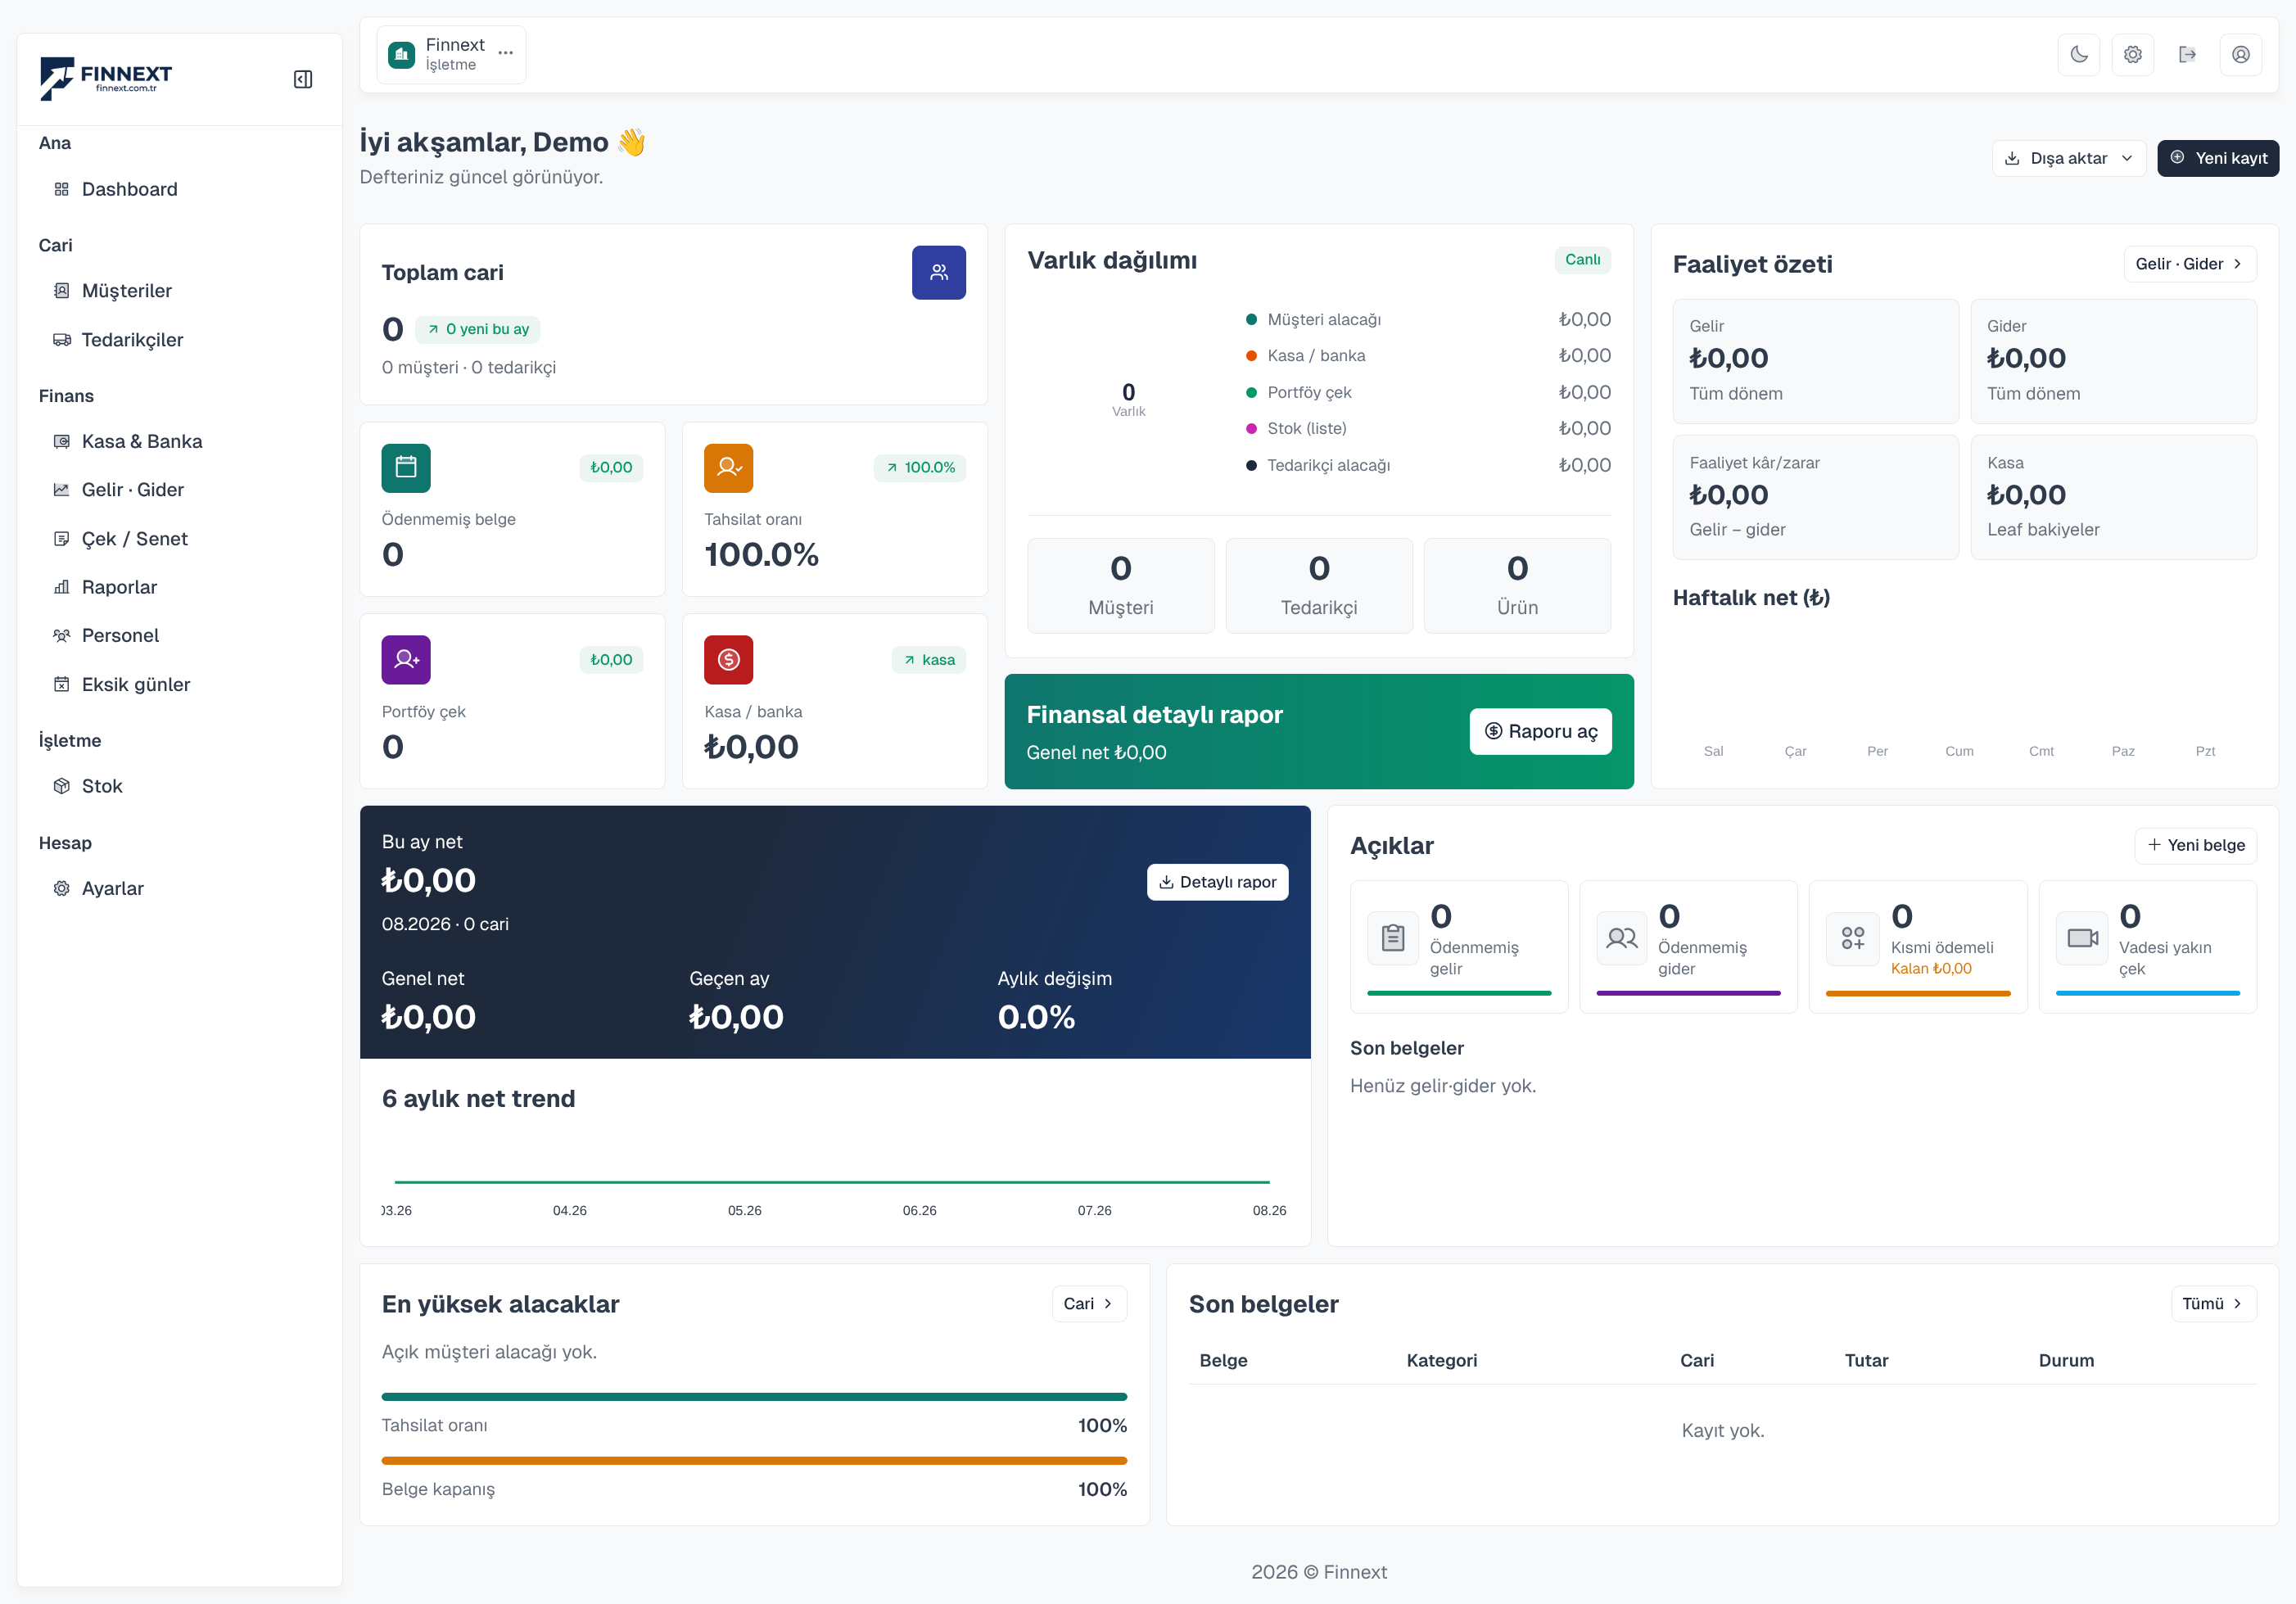Click the Belge column header

point(1223,1361)
